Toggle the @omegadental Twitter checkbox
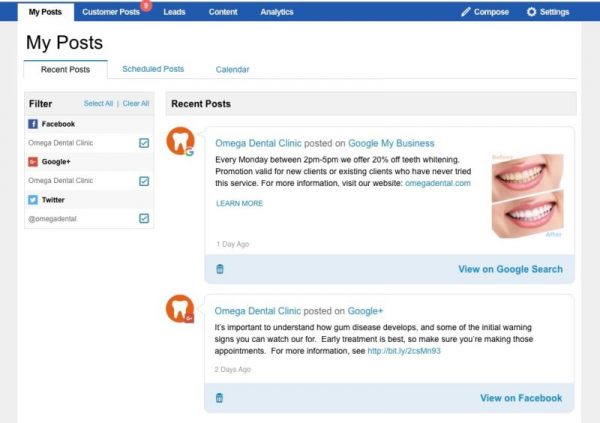 144,218
